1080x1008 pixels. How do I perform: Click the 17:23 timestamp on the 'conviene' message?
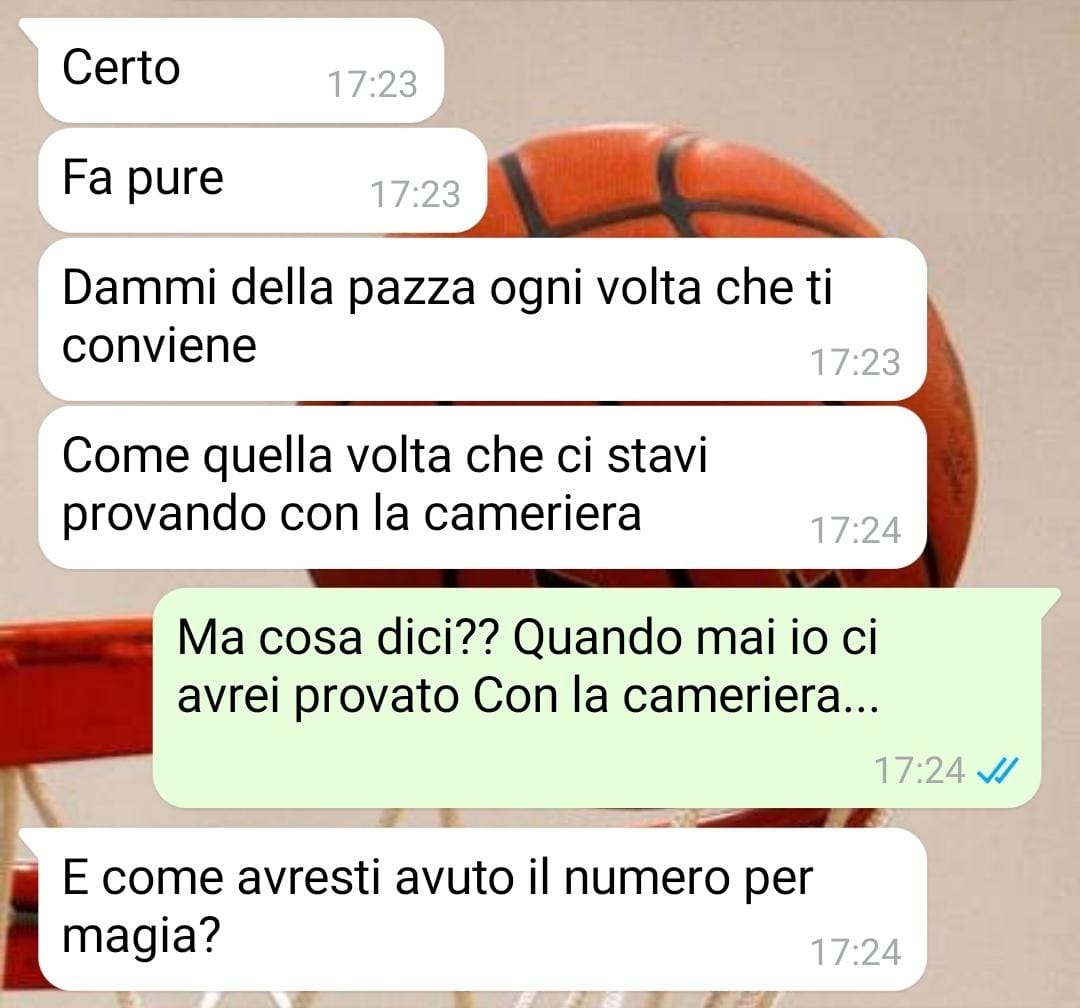point(855,362)
